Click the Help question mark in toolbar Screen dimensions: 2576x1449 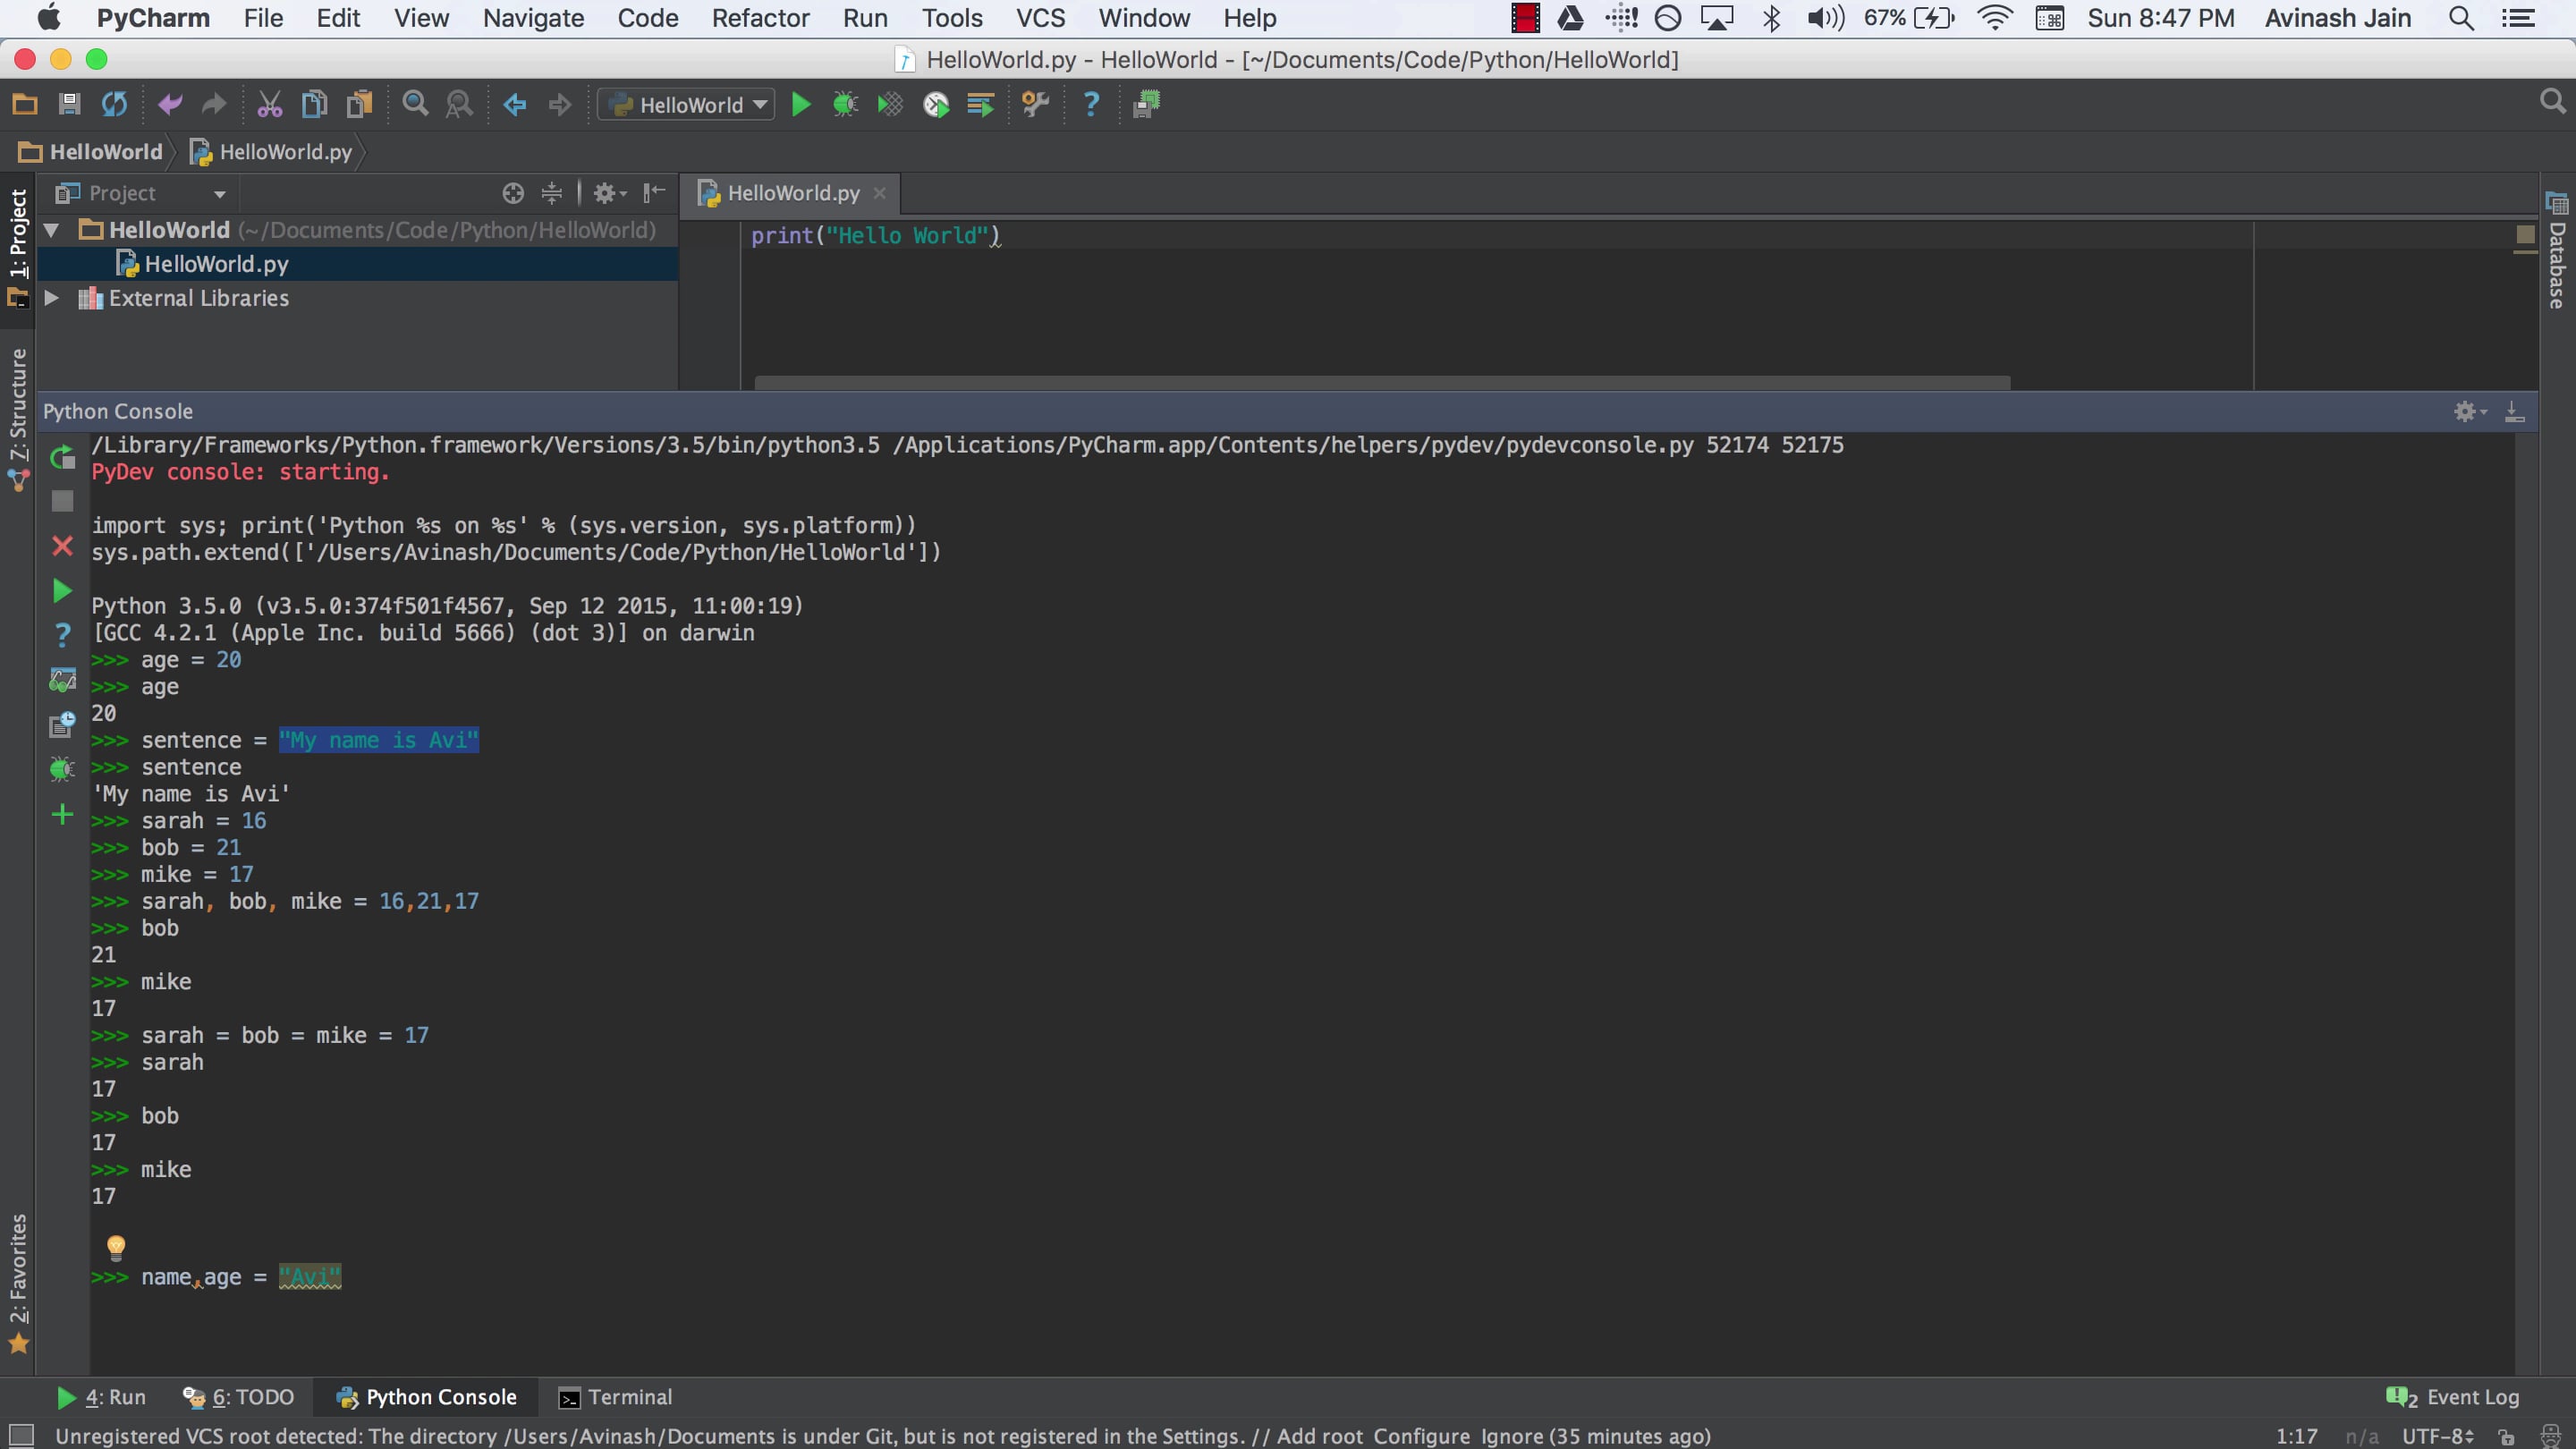[1091, 104]
